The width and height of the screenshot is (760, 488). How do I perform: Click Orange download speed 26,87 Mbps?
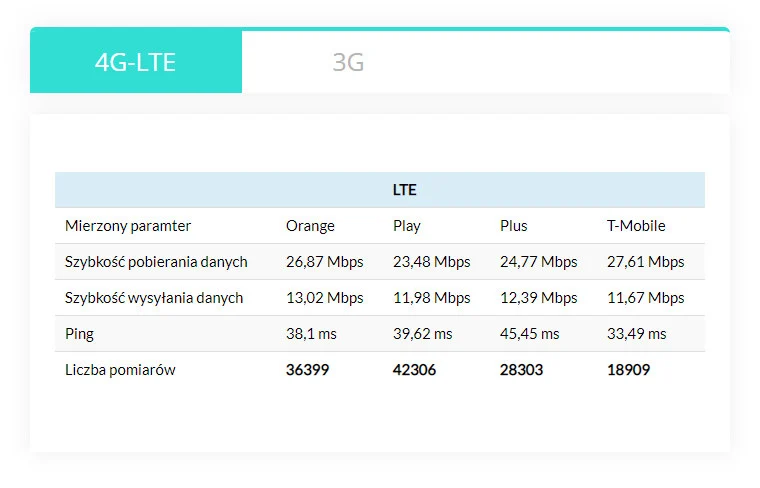(x=325, y=262)
